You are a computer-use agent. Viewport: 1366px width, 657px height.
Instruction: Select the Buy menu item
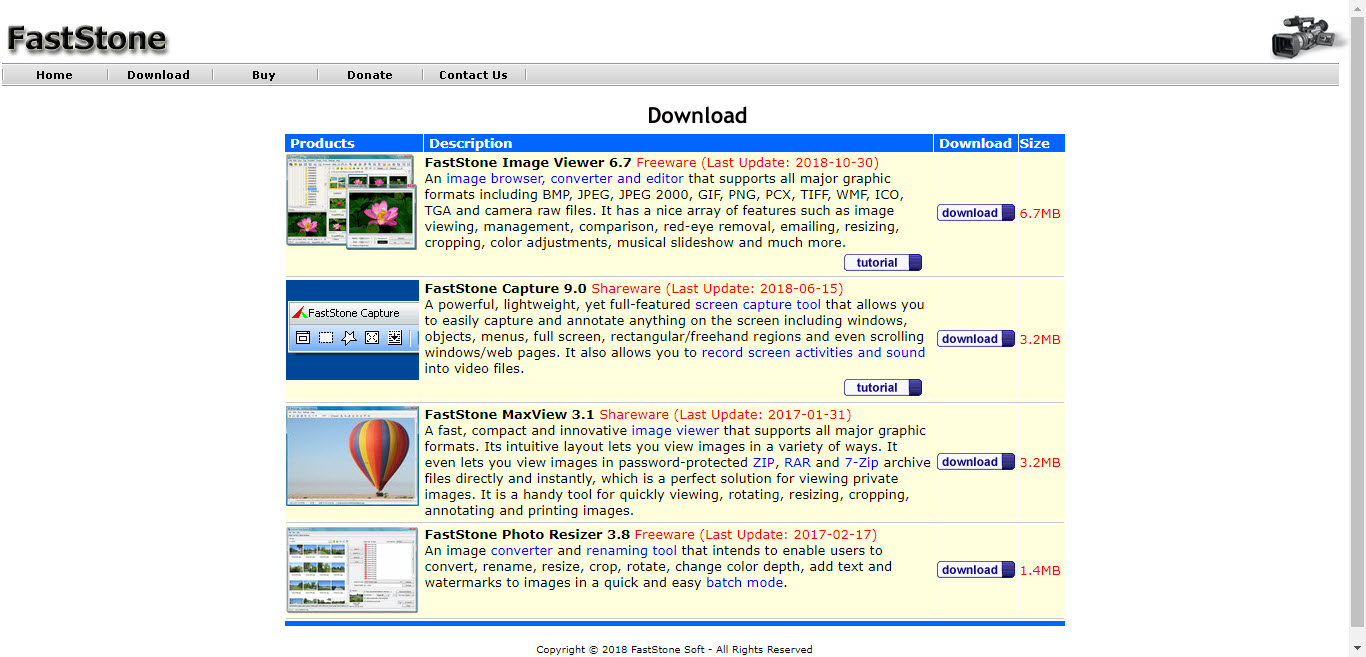(x=264, y=75)
